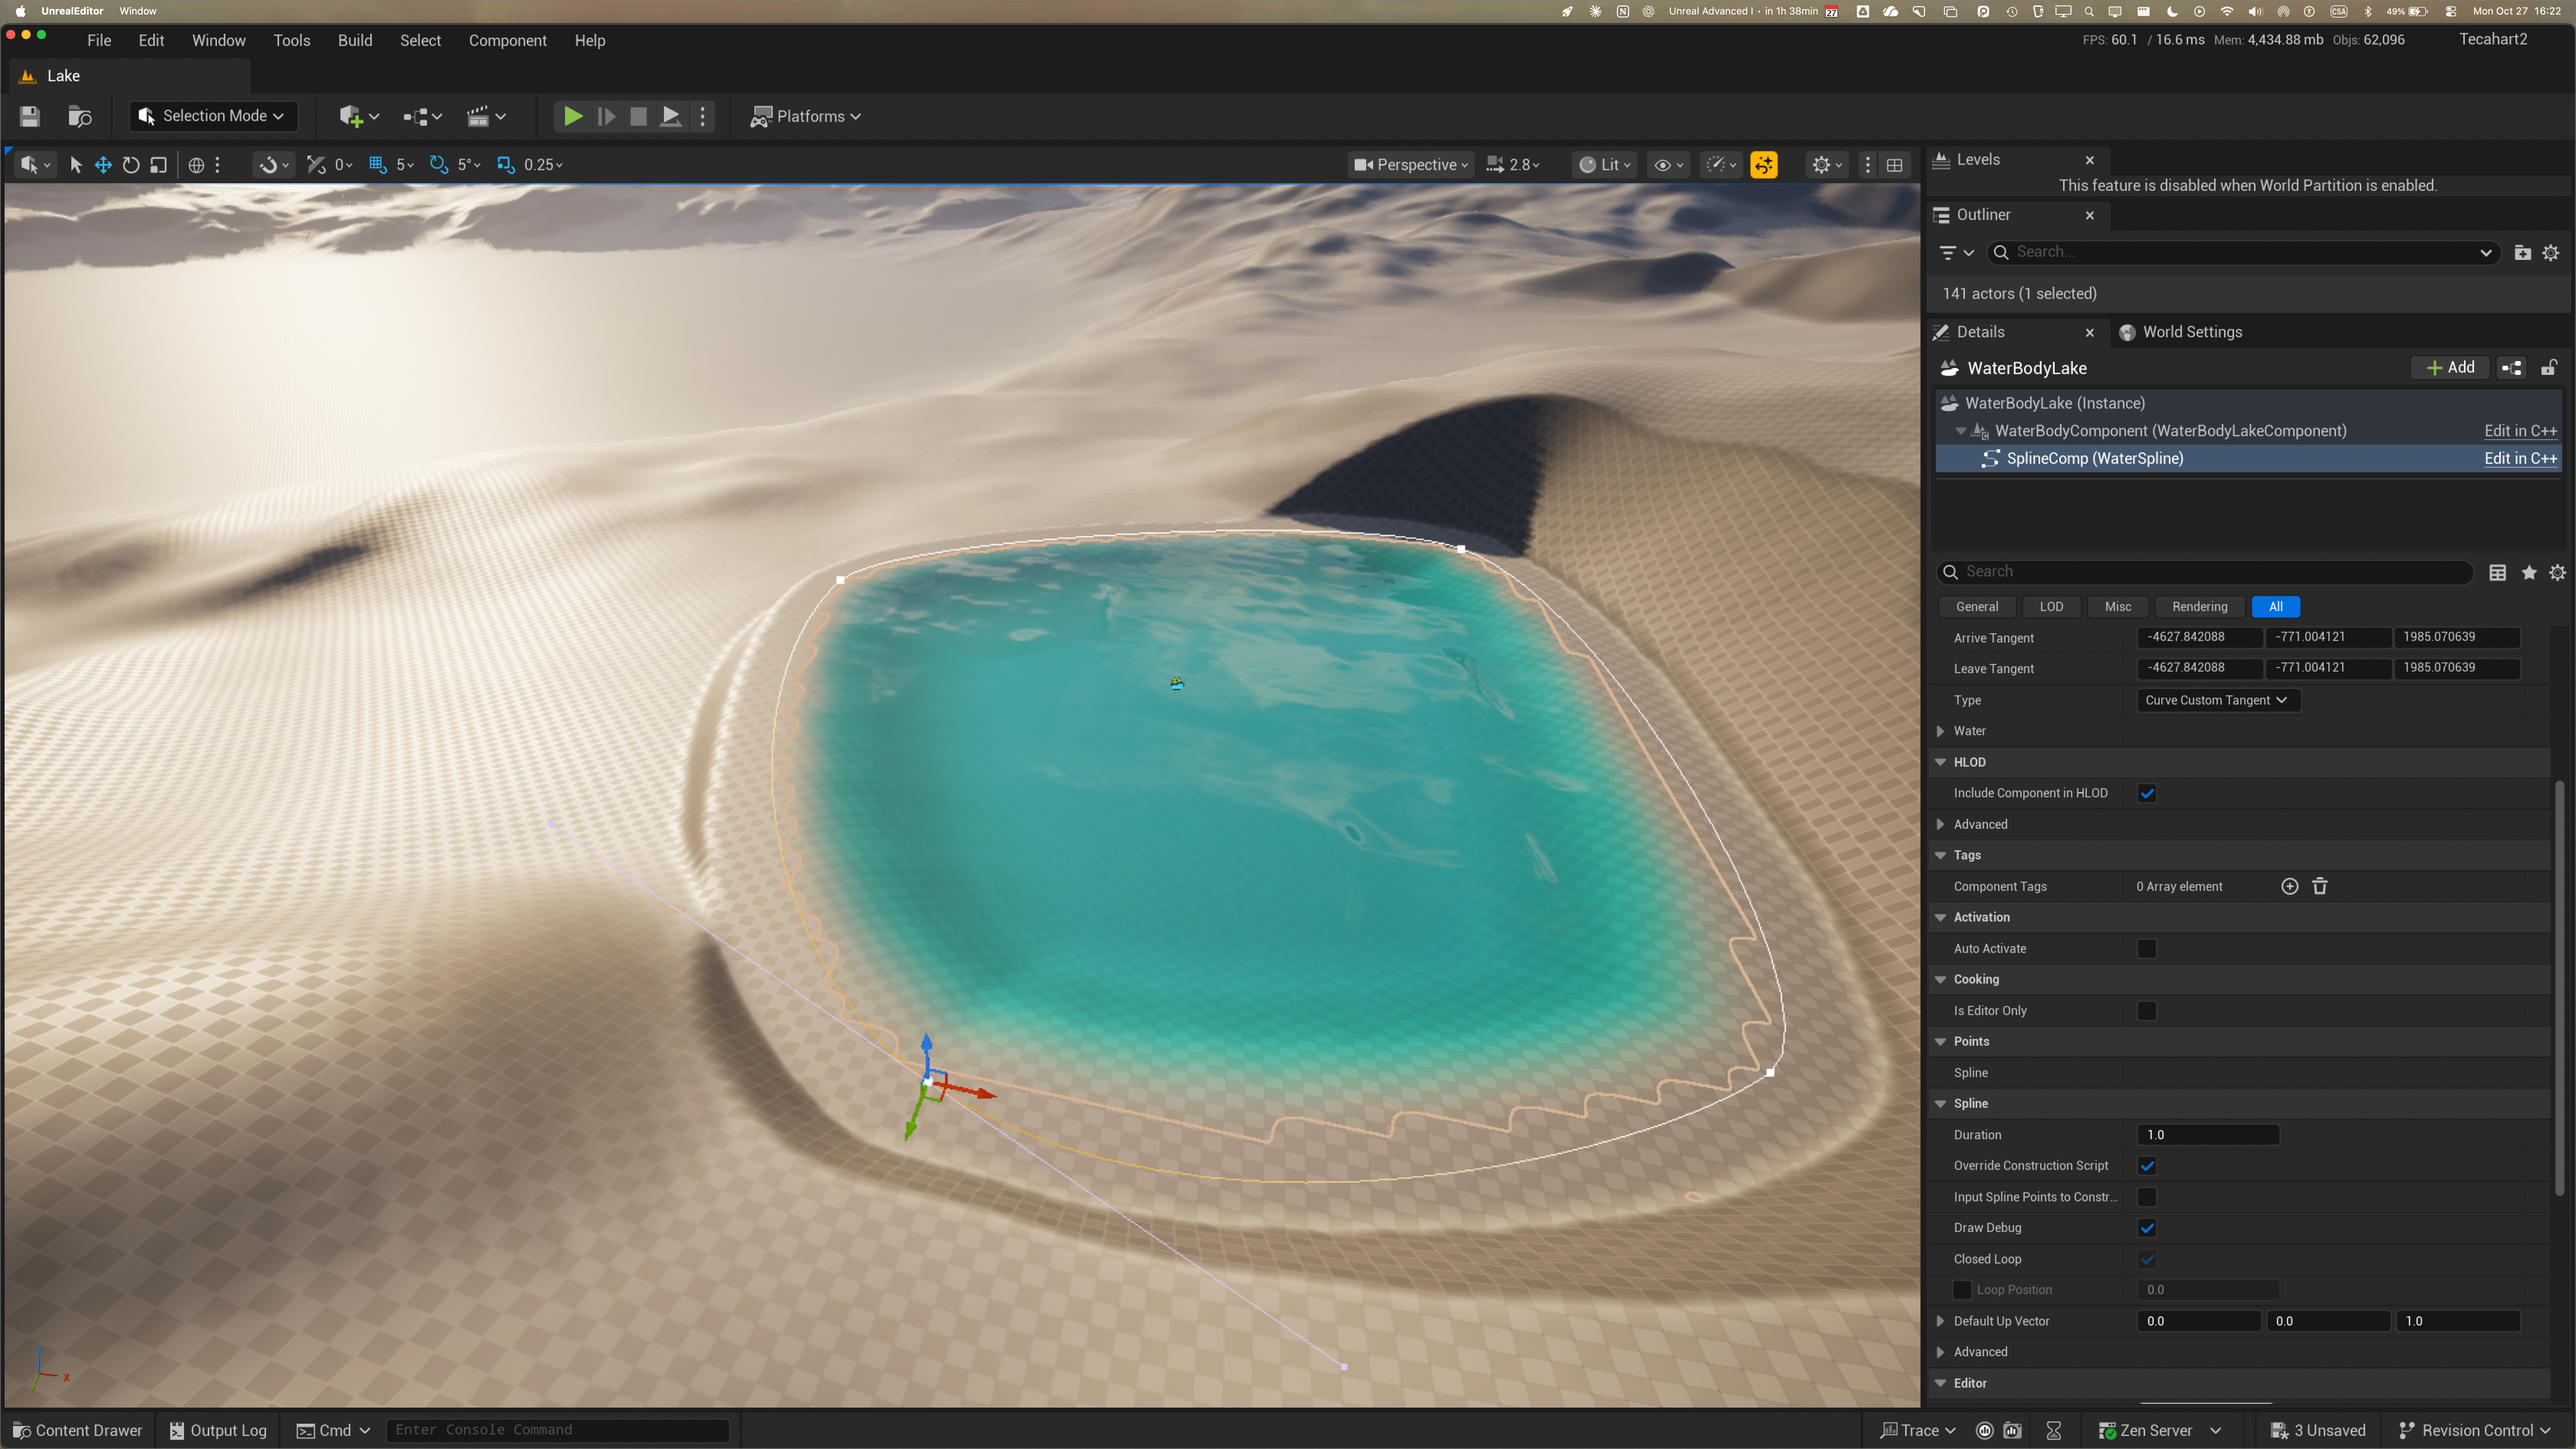Activate the Translate (move) gizmo tool
The width and height of the screenshot is (2576, 1449).
pos(103,165)
